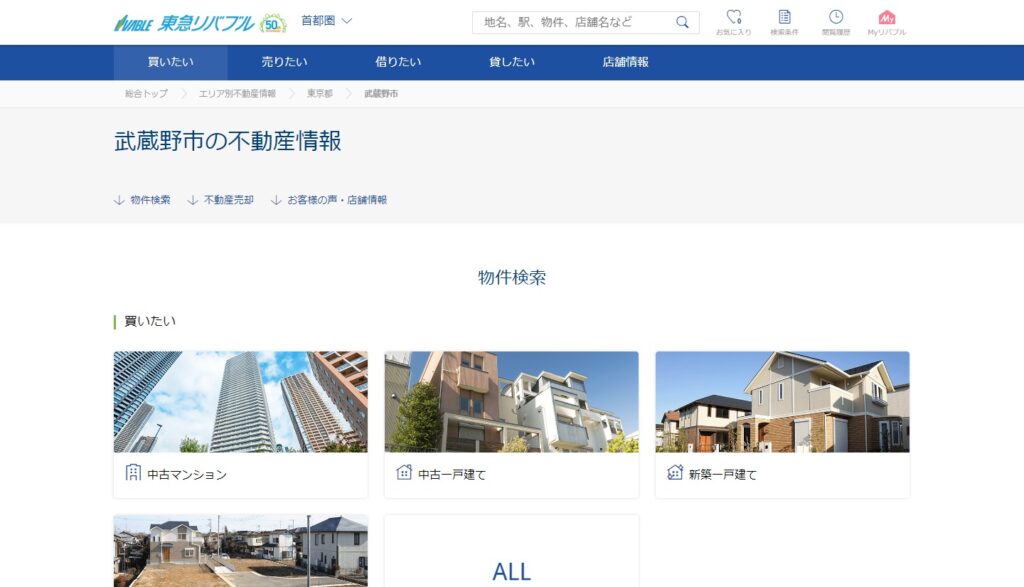
Task: Open saved search conditions (検索条件) icon
Action: (x=784, y=18)
